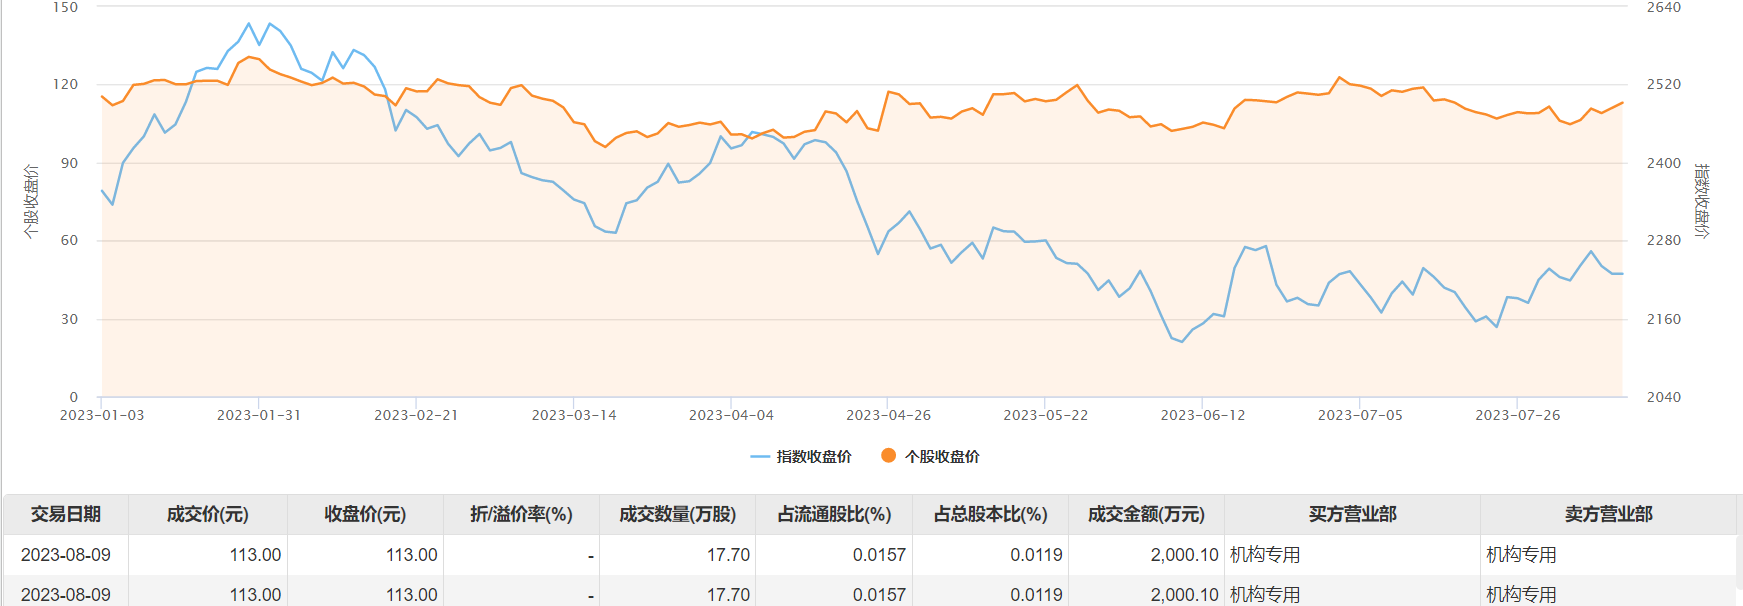
Task: Select the 占流通股比(%) column header
Action: click(x=834, y=514)
